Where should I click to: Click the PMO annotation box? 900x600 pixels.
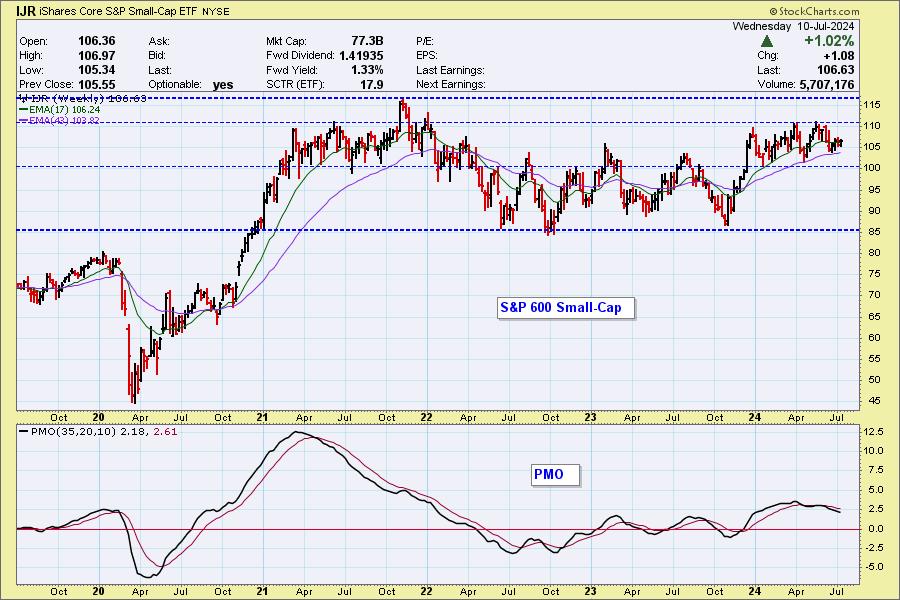coord(555,475)
